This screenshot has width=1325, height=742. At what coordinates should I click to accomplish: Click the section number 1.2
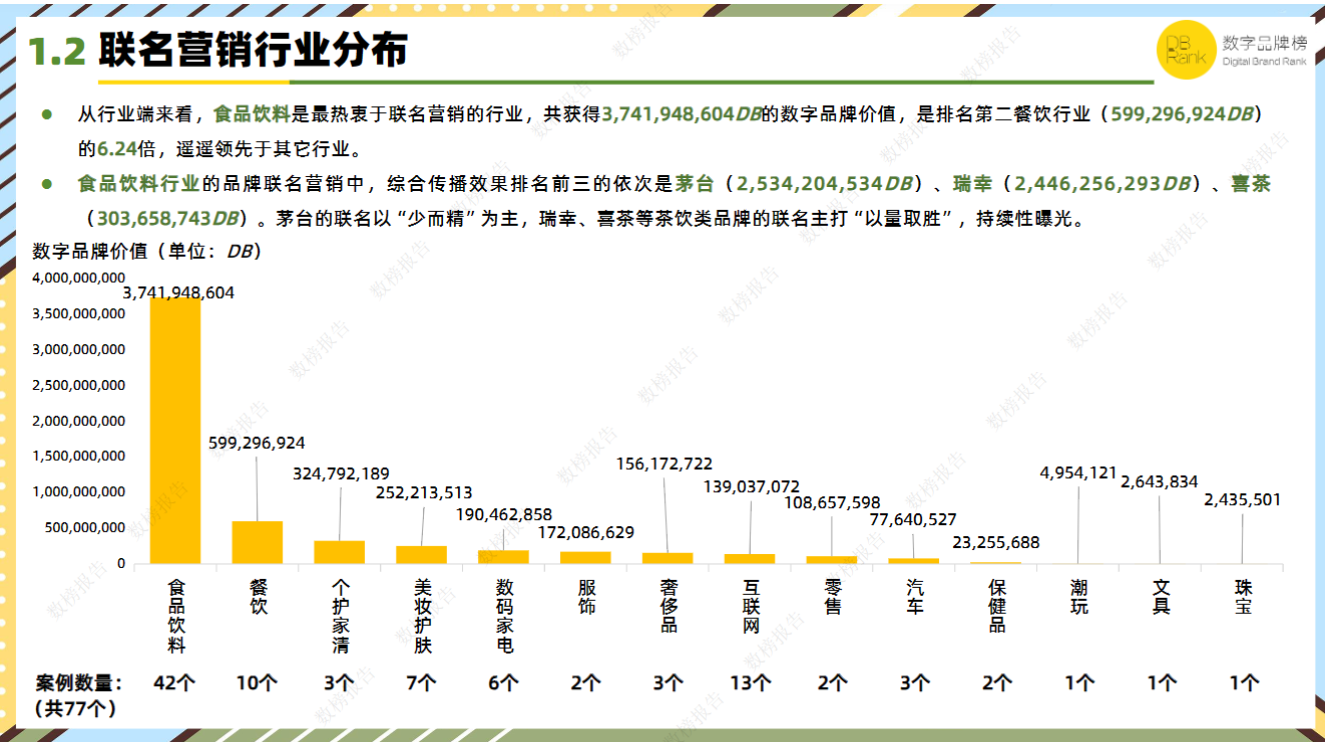point(57,51)
